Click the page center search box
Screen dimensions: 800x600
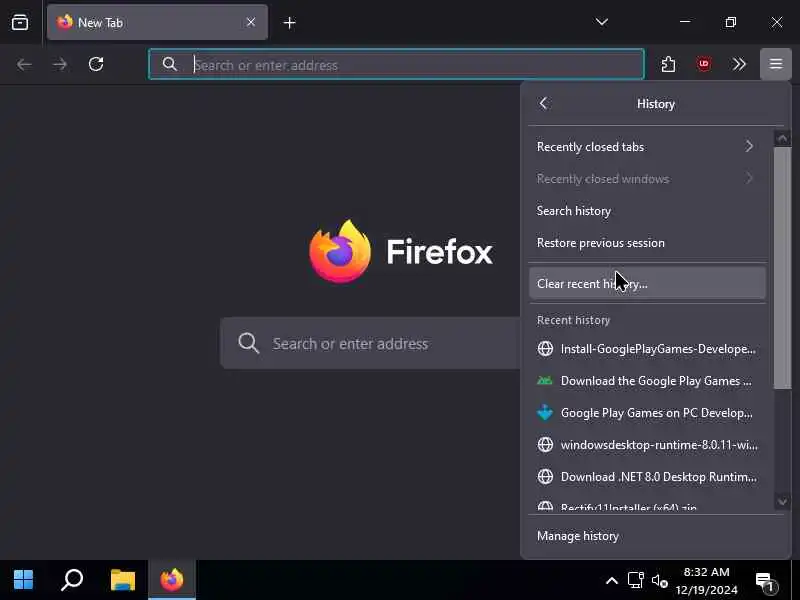point(371,343)
